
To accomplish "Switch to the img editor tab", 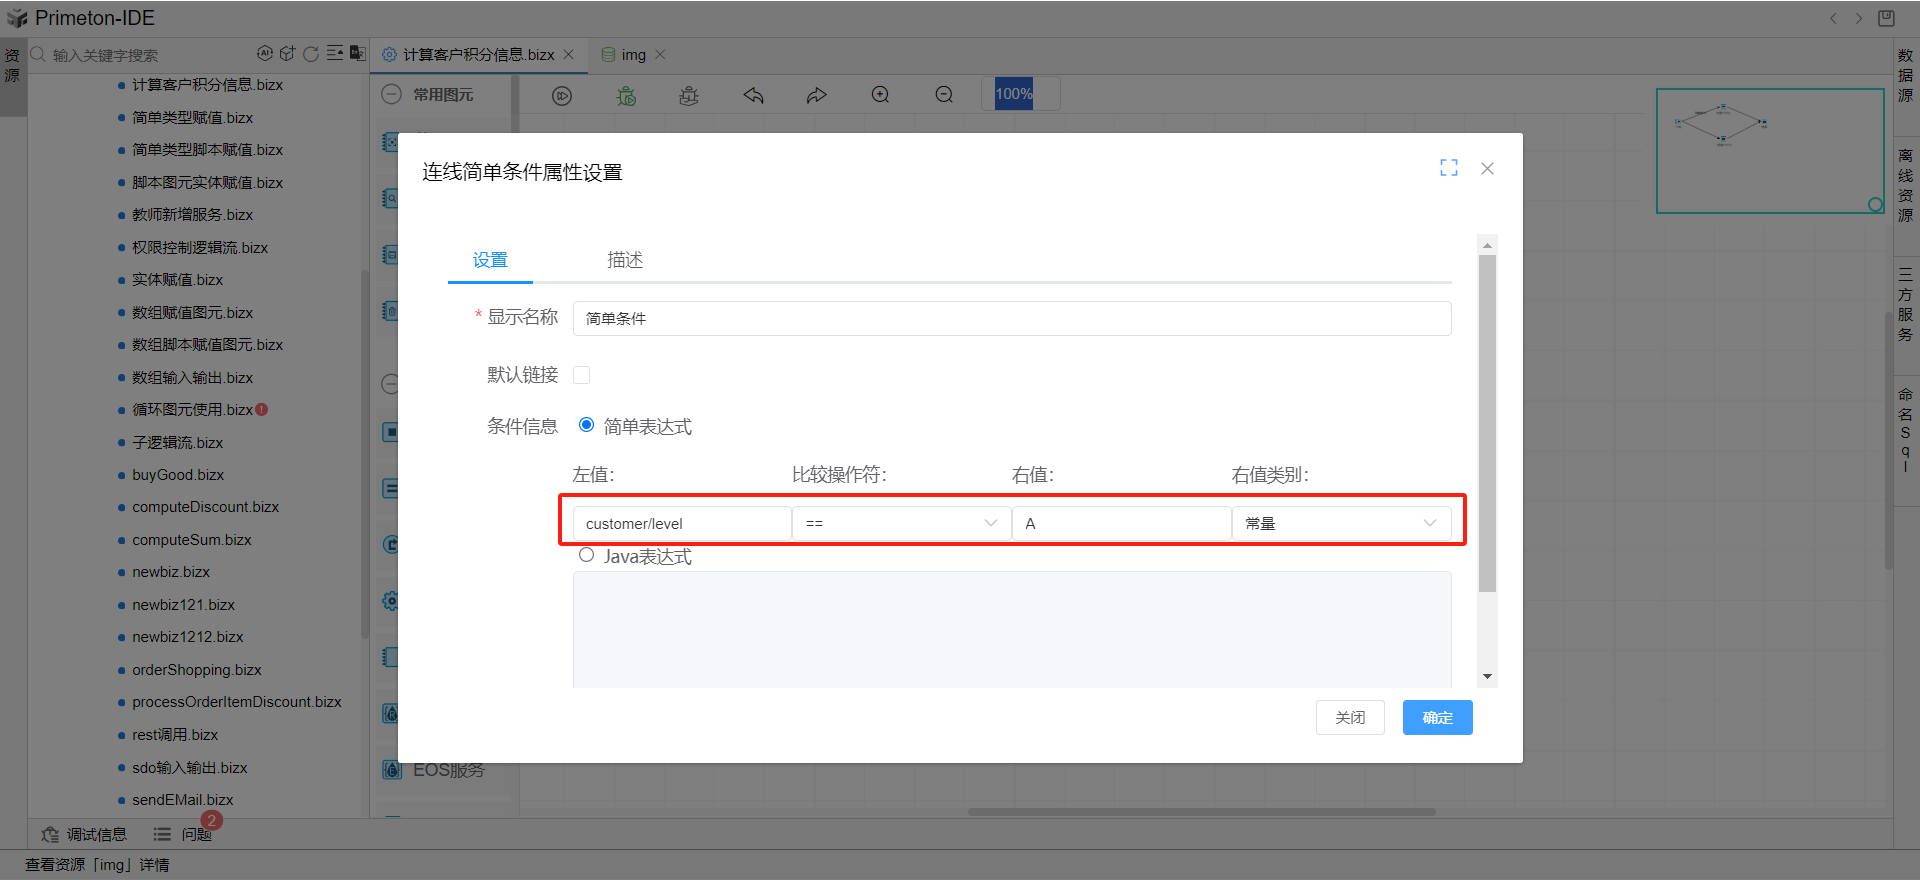I will tap(633, 55).
